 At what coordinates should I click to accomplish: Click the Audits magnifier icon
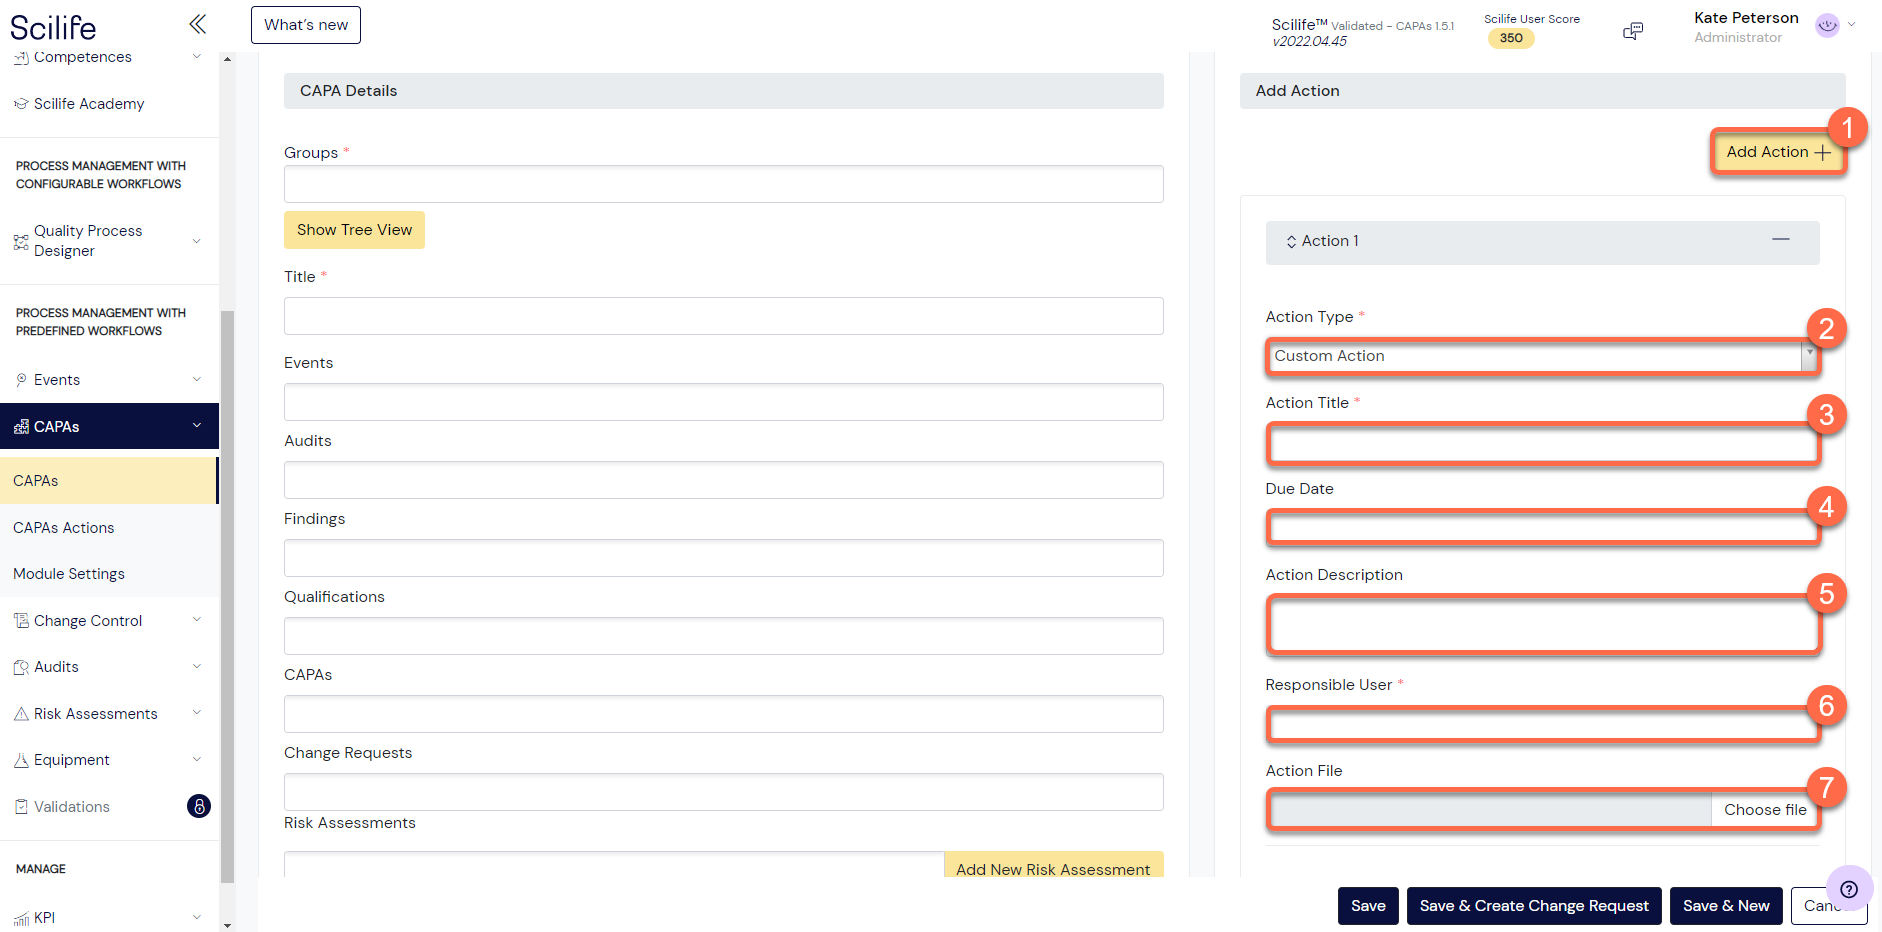21,667
